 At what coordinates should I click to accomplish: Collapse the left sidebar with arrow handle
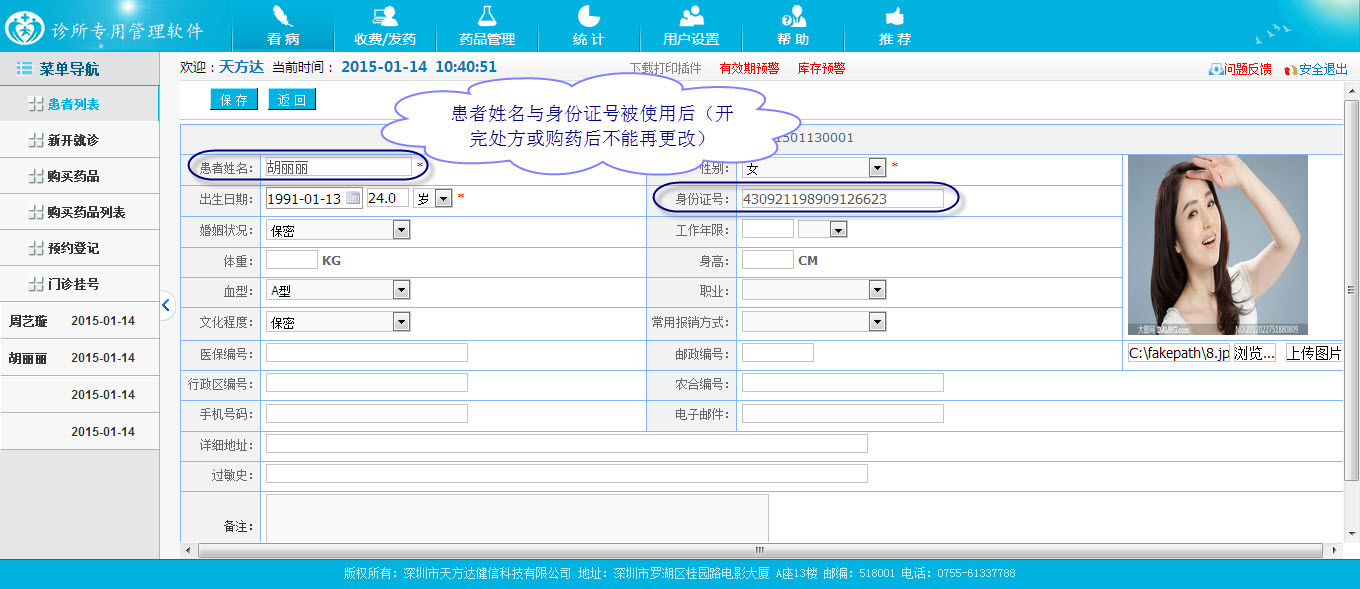166,305
